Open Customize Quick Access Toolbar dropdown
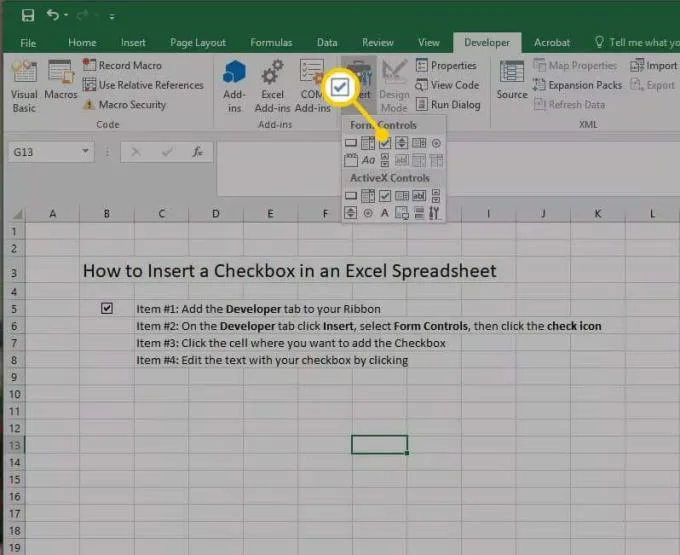Screen dimensions: 680x555 tap(112, 17)
